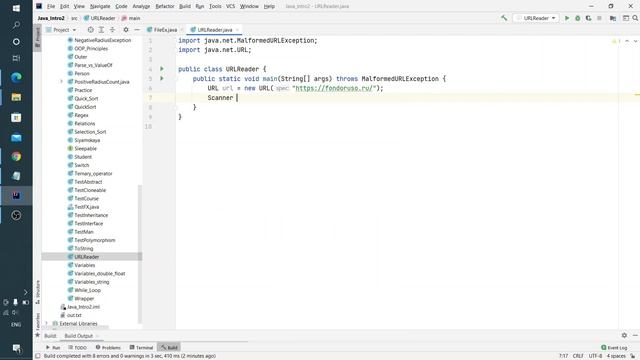The width and height of the screenshot is (640, 360).
Task: Open Project panel settings gear
Action: [126, 30]
